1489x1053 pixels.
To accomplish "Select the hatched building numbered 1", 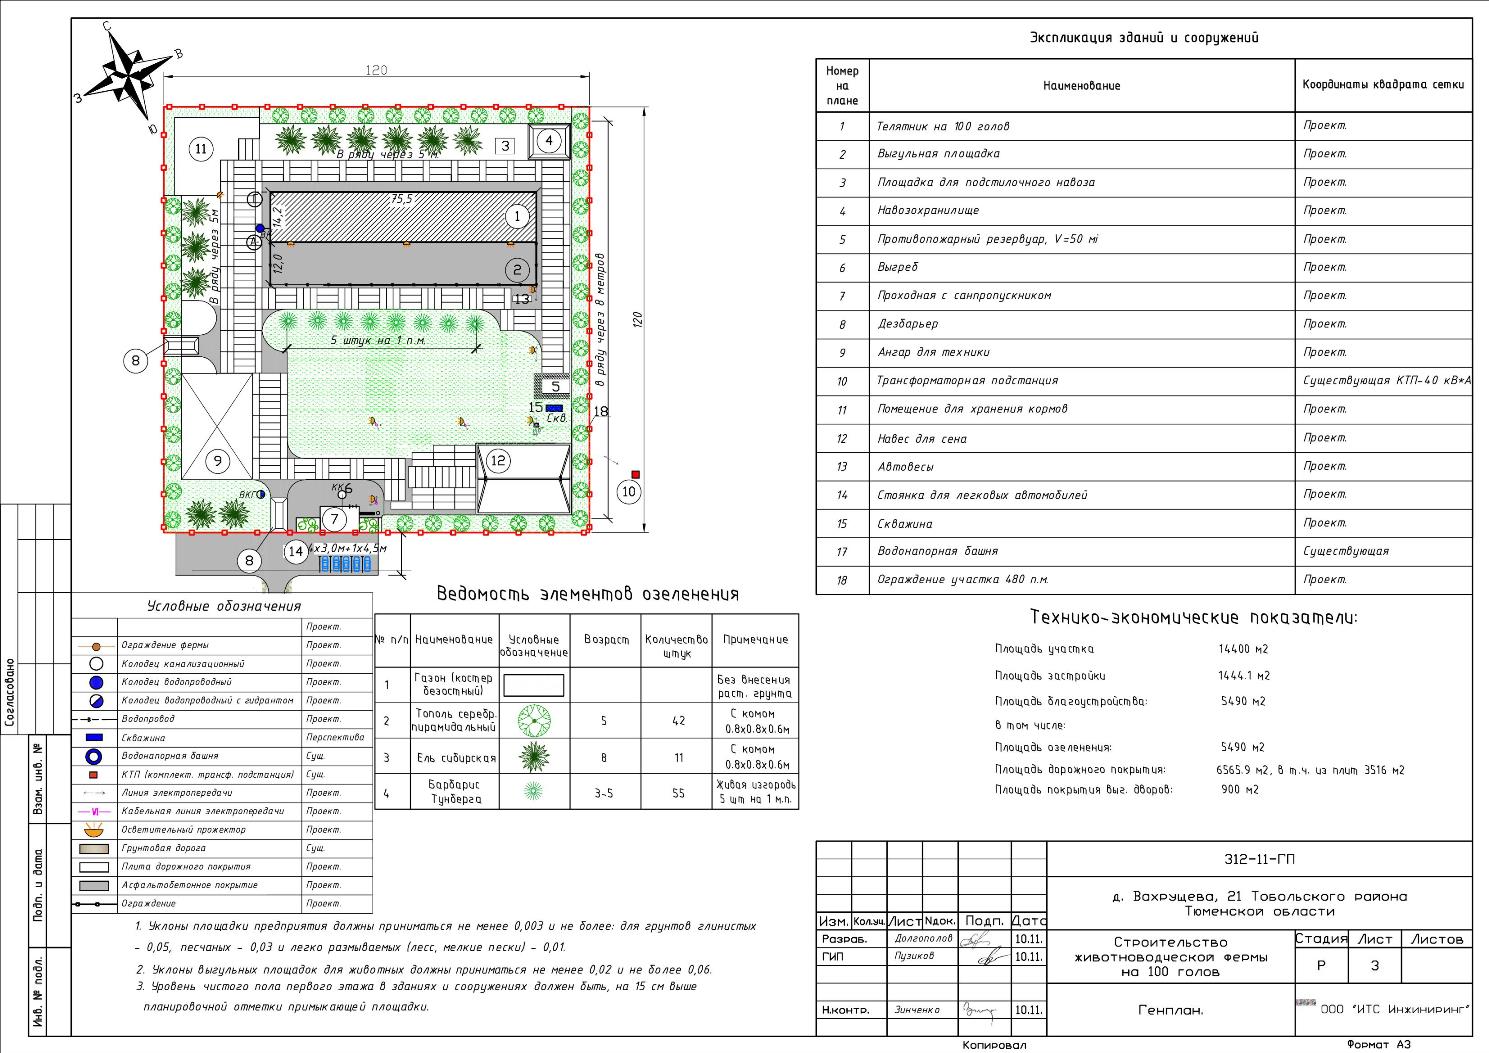I will (x=405, y=216).
